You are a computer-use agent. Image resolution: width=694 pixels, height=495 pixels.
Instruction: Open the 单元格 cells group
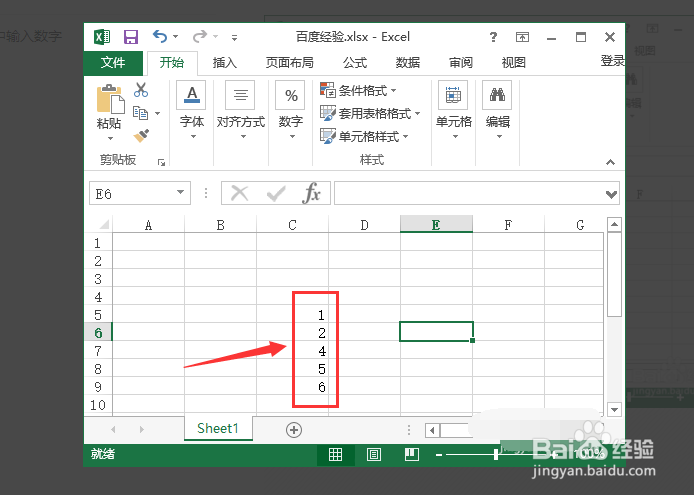tap(454, 111)
